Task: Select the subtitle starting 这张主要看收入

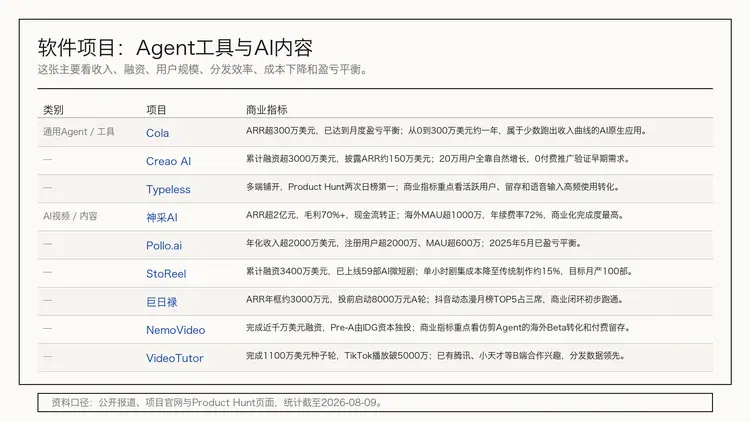Action: (x=203, y=70)
